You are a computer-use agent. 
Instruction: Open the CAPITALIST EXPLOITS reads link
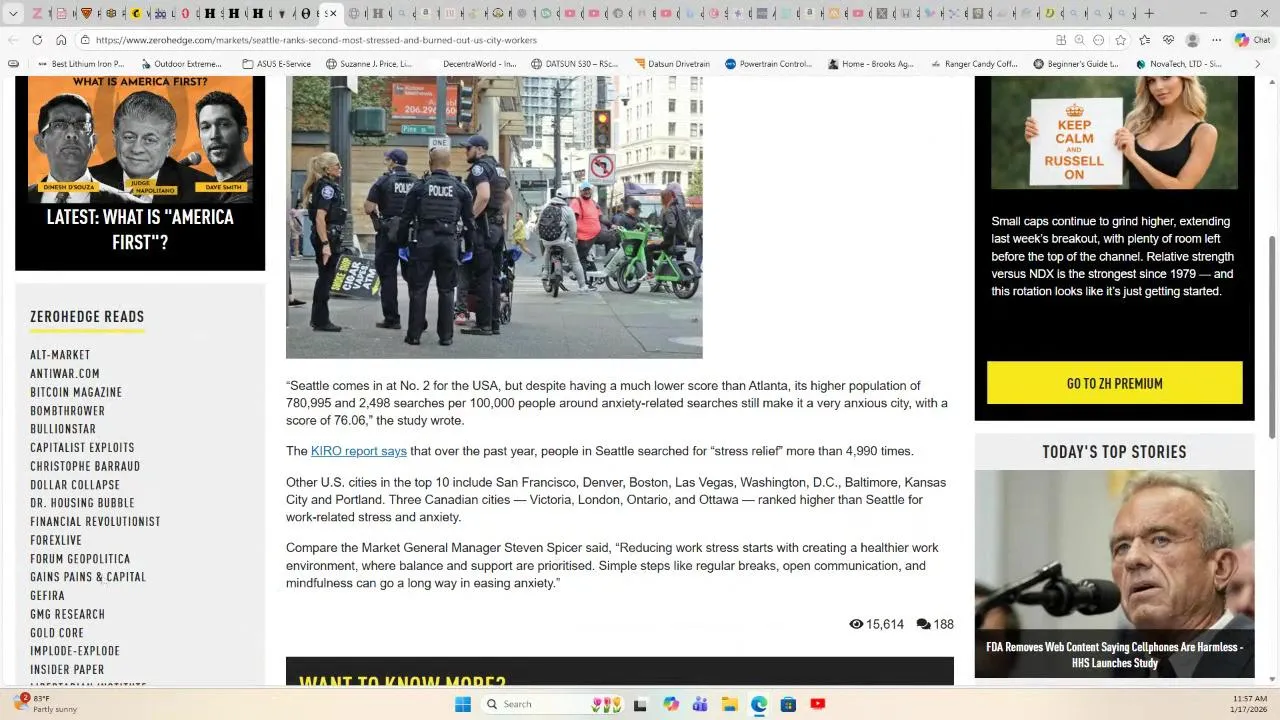coord(82,448)
